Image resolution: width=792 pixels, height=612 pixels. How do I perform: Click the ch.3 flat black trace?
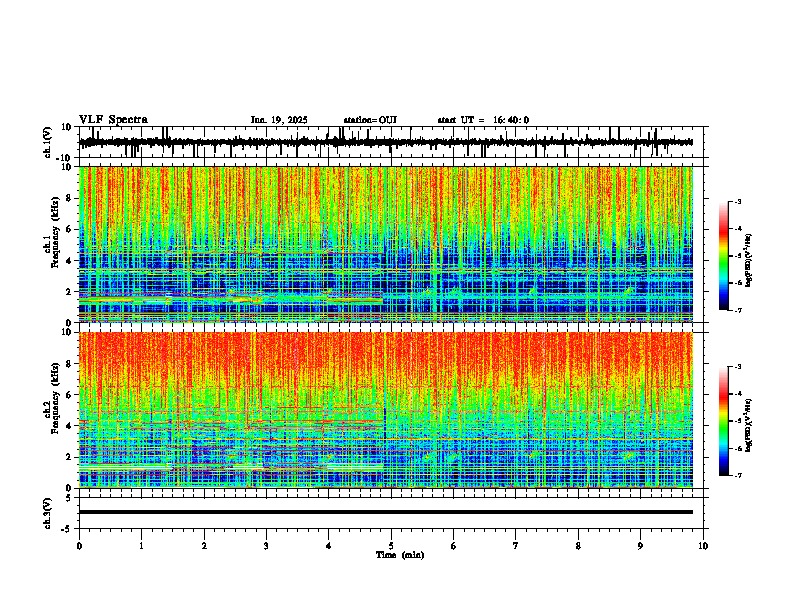tap(386, 512)
